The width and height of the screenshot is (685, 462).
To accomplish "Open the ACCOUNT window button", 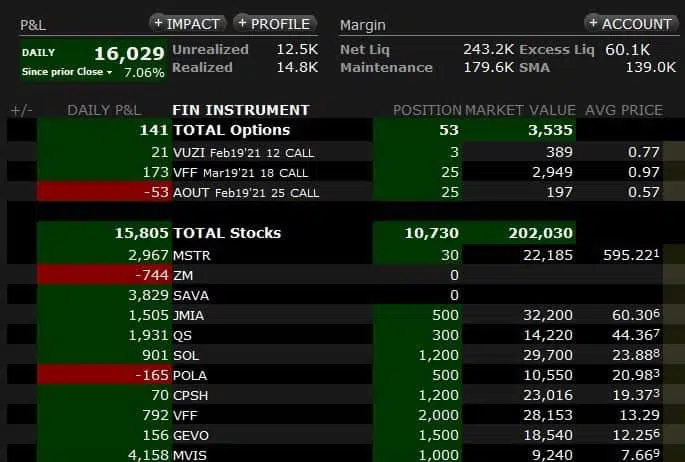I will click(x=631, y=24).
